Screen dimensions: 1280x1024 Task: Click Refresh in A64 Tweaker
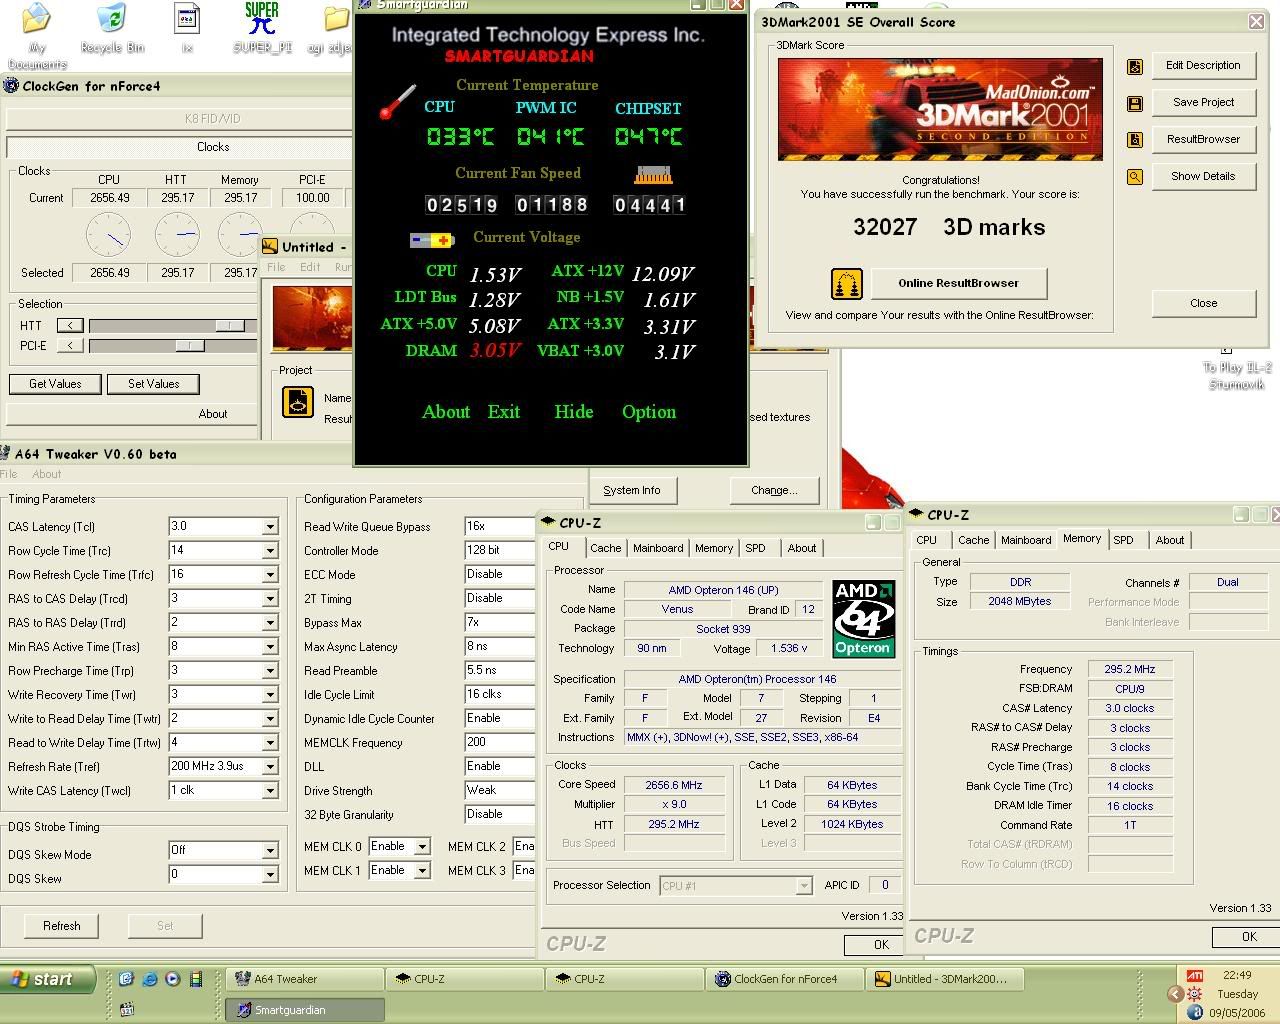point(61,926)
